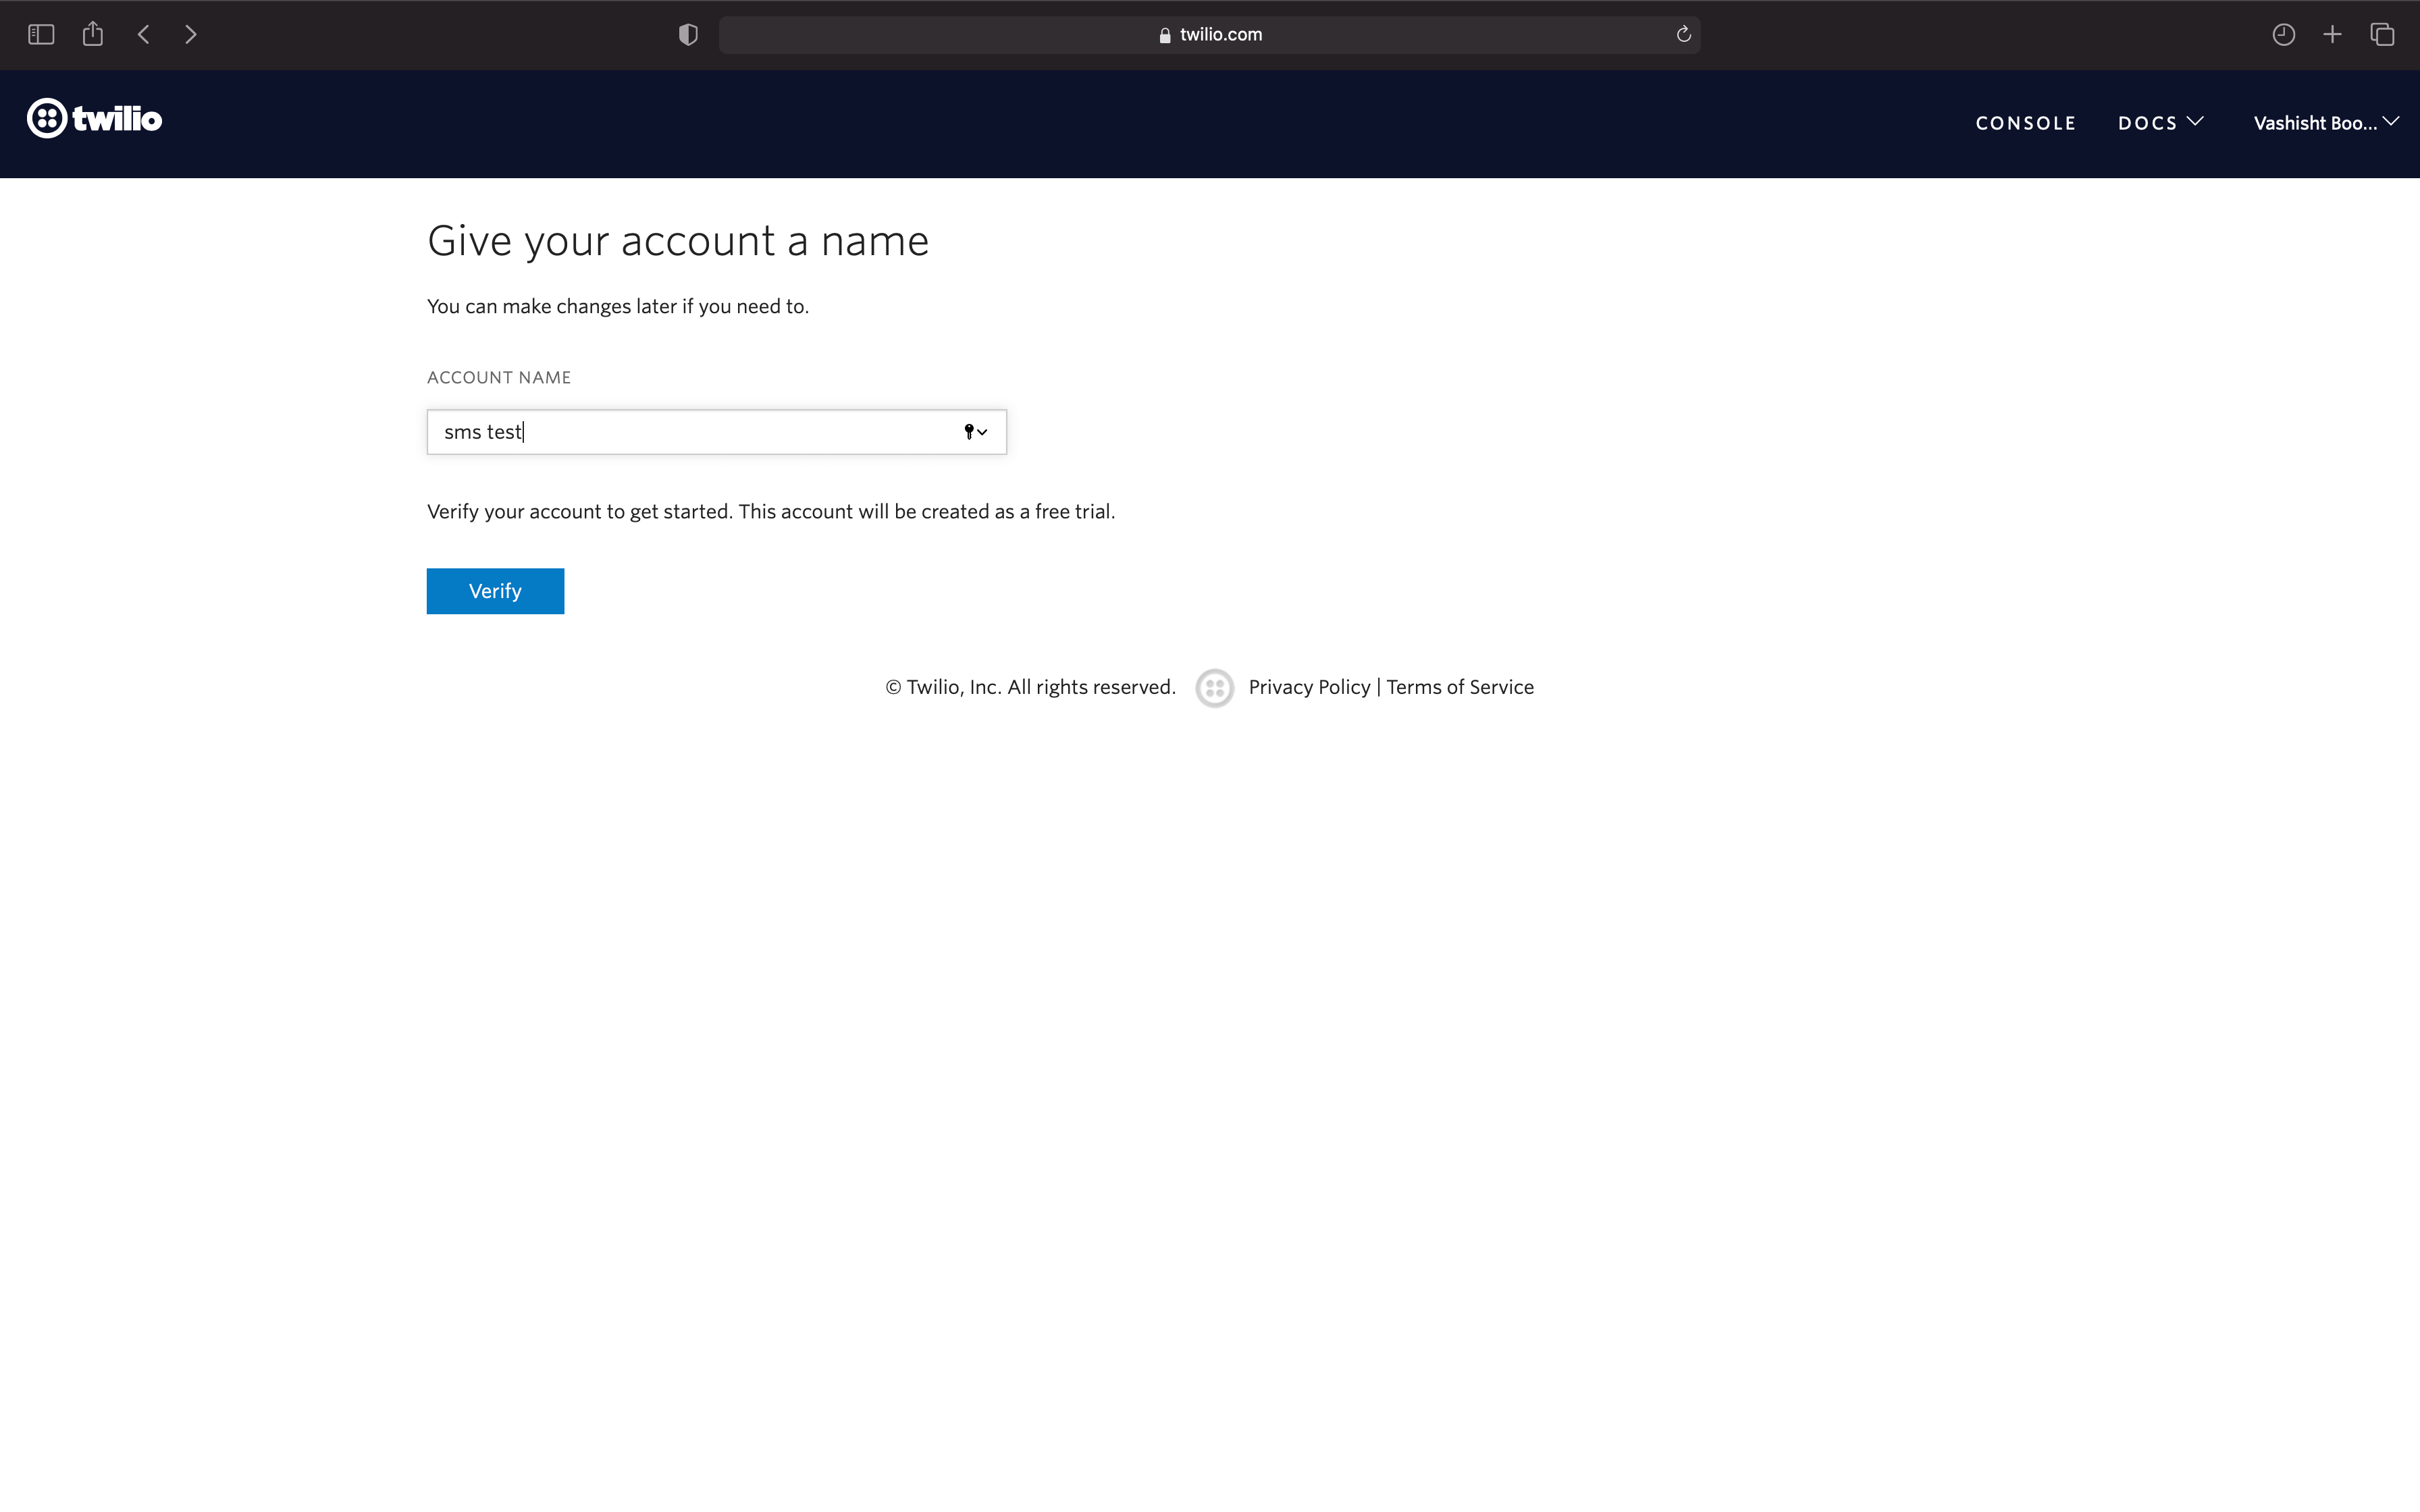The width and height of the screenshot is (2420, 1512).
Task: Go back with the back arrow
Action: pyautogui.click(x=144, y=35)
